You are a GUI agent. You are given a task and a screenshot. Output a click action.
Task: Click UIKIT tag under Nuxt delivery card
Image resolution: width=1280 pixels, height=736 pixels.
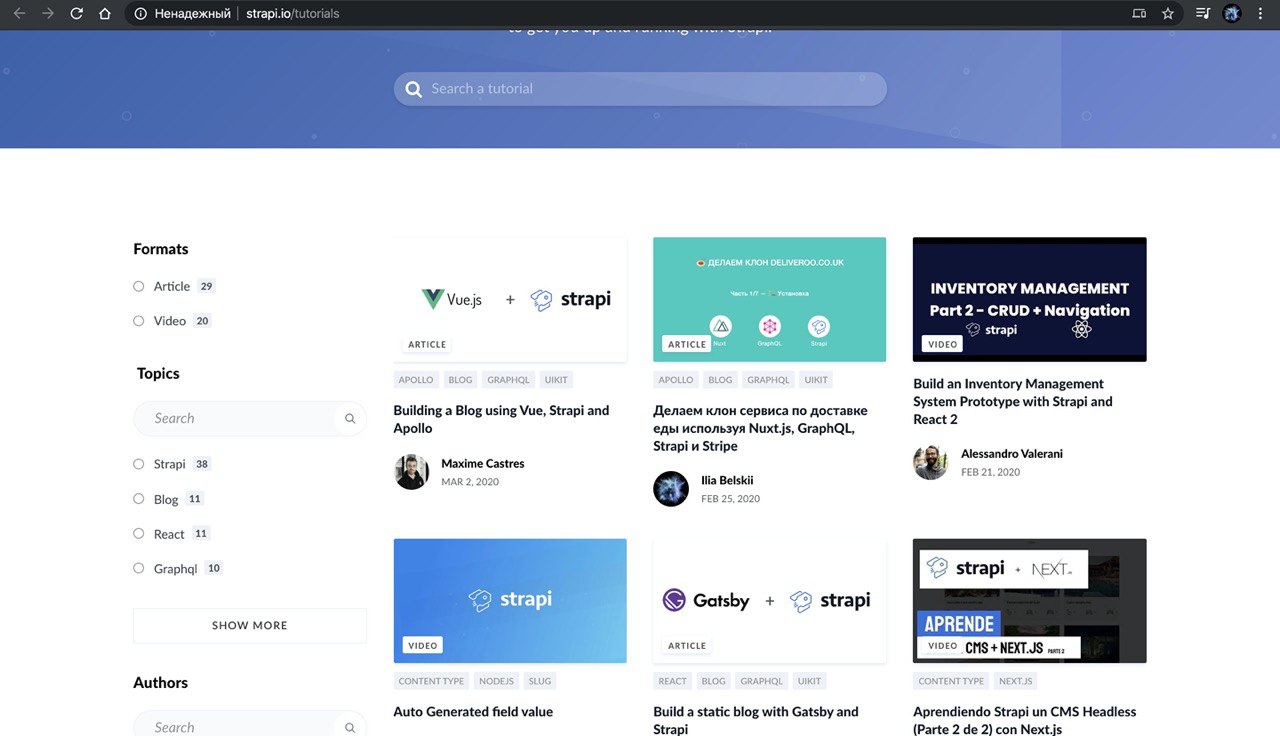tap(816, 380)
